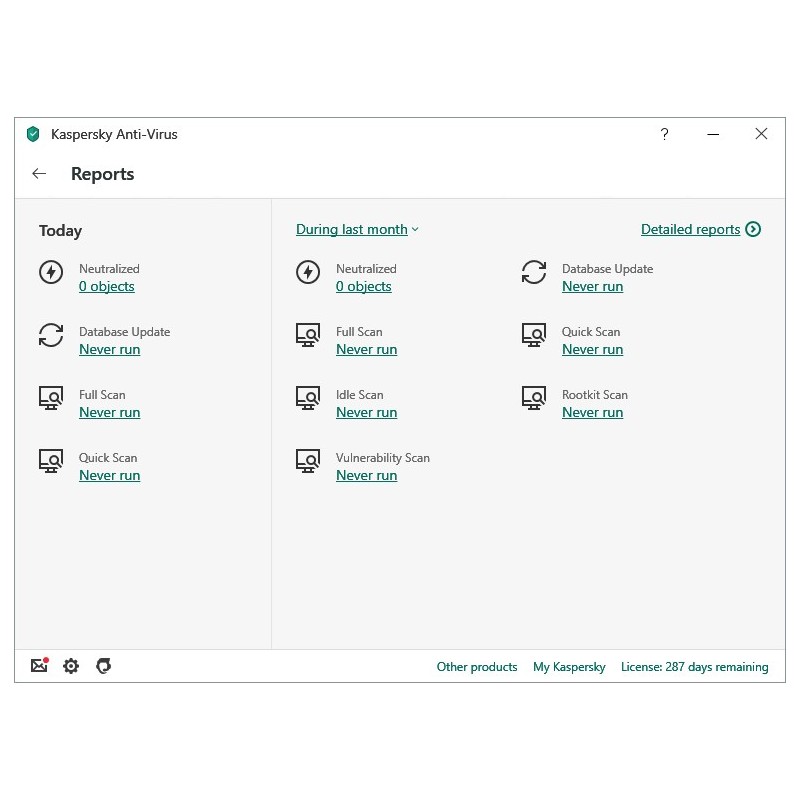The height and width of the screenshot is (800, 800).
Task: Open the help question mark icon
Action: tap(664, 134)
